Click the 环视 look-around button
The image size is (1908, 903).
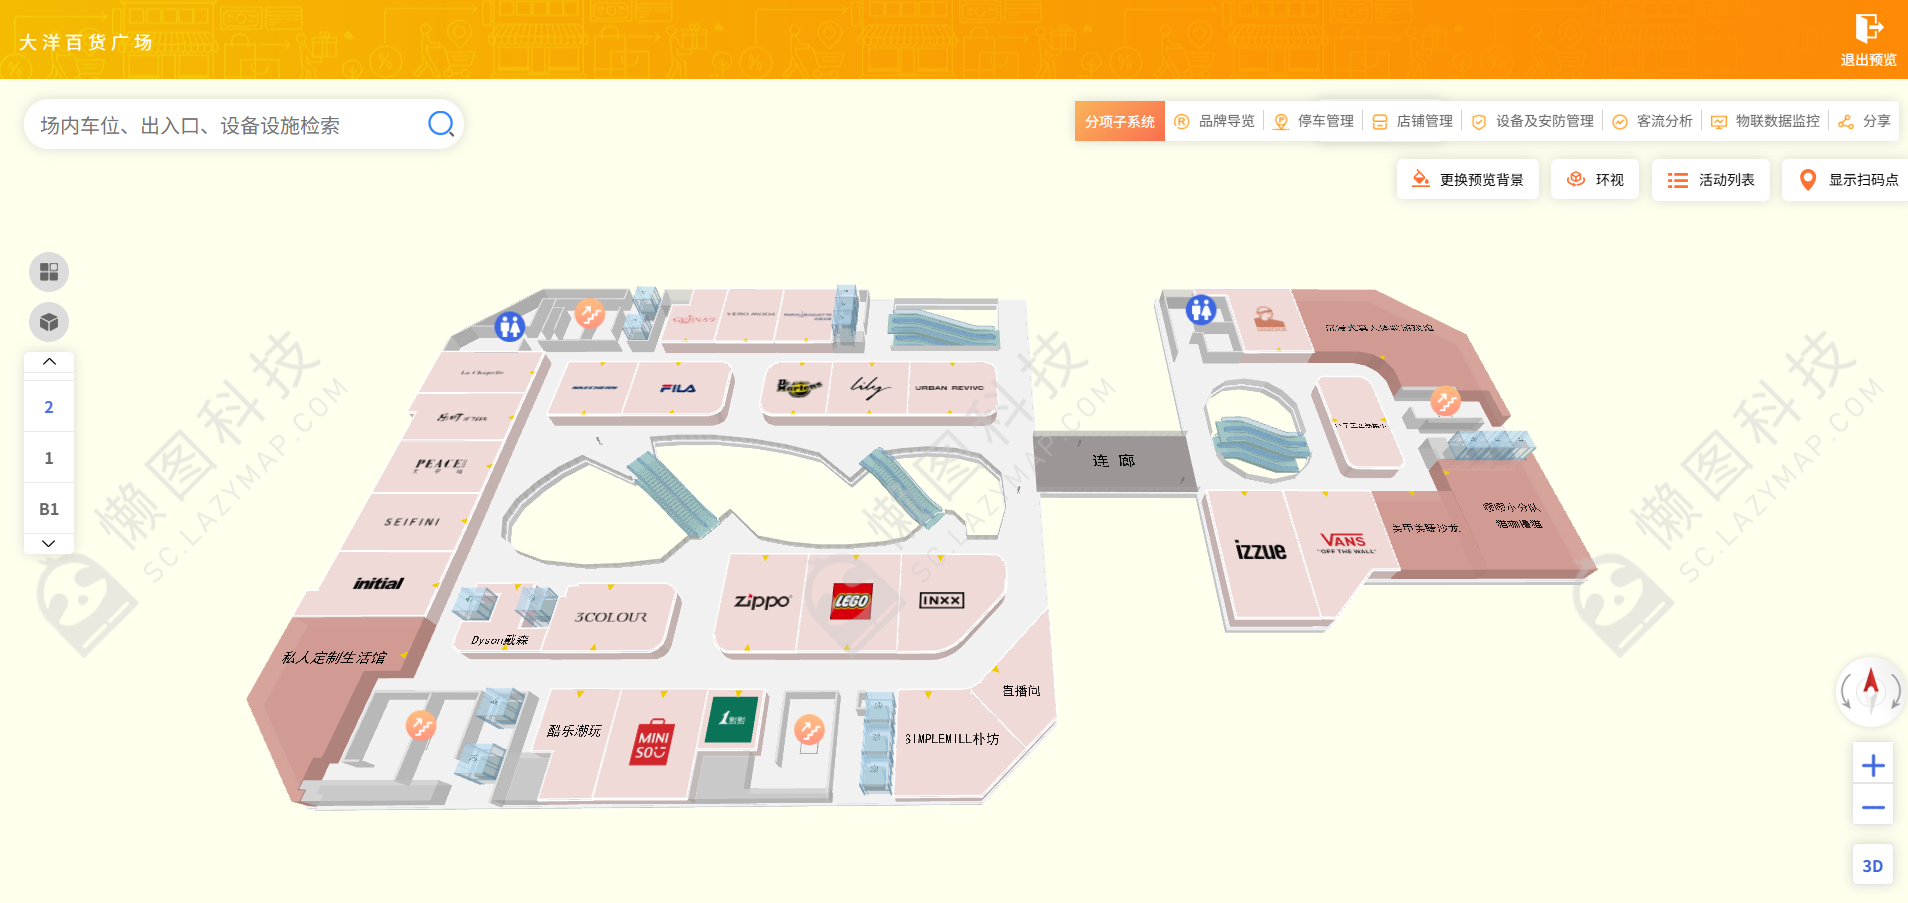point(1595,180)
